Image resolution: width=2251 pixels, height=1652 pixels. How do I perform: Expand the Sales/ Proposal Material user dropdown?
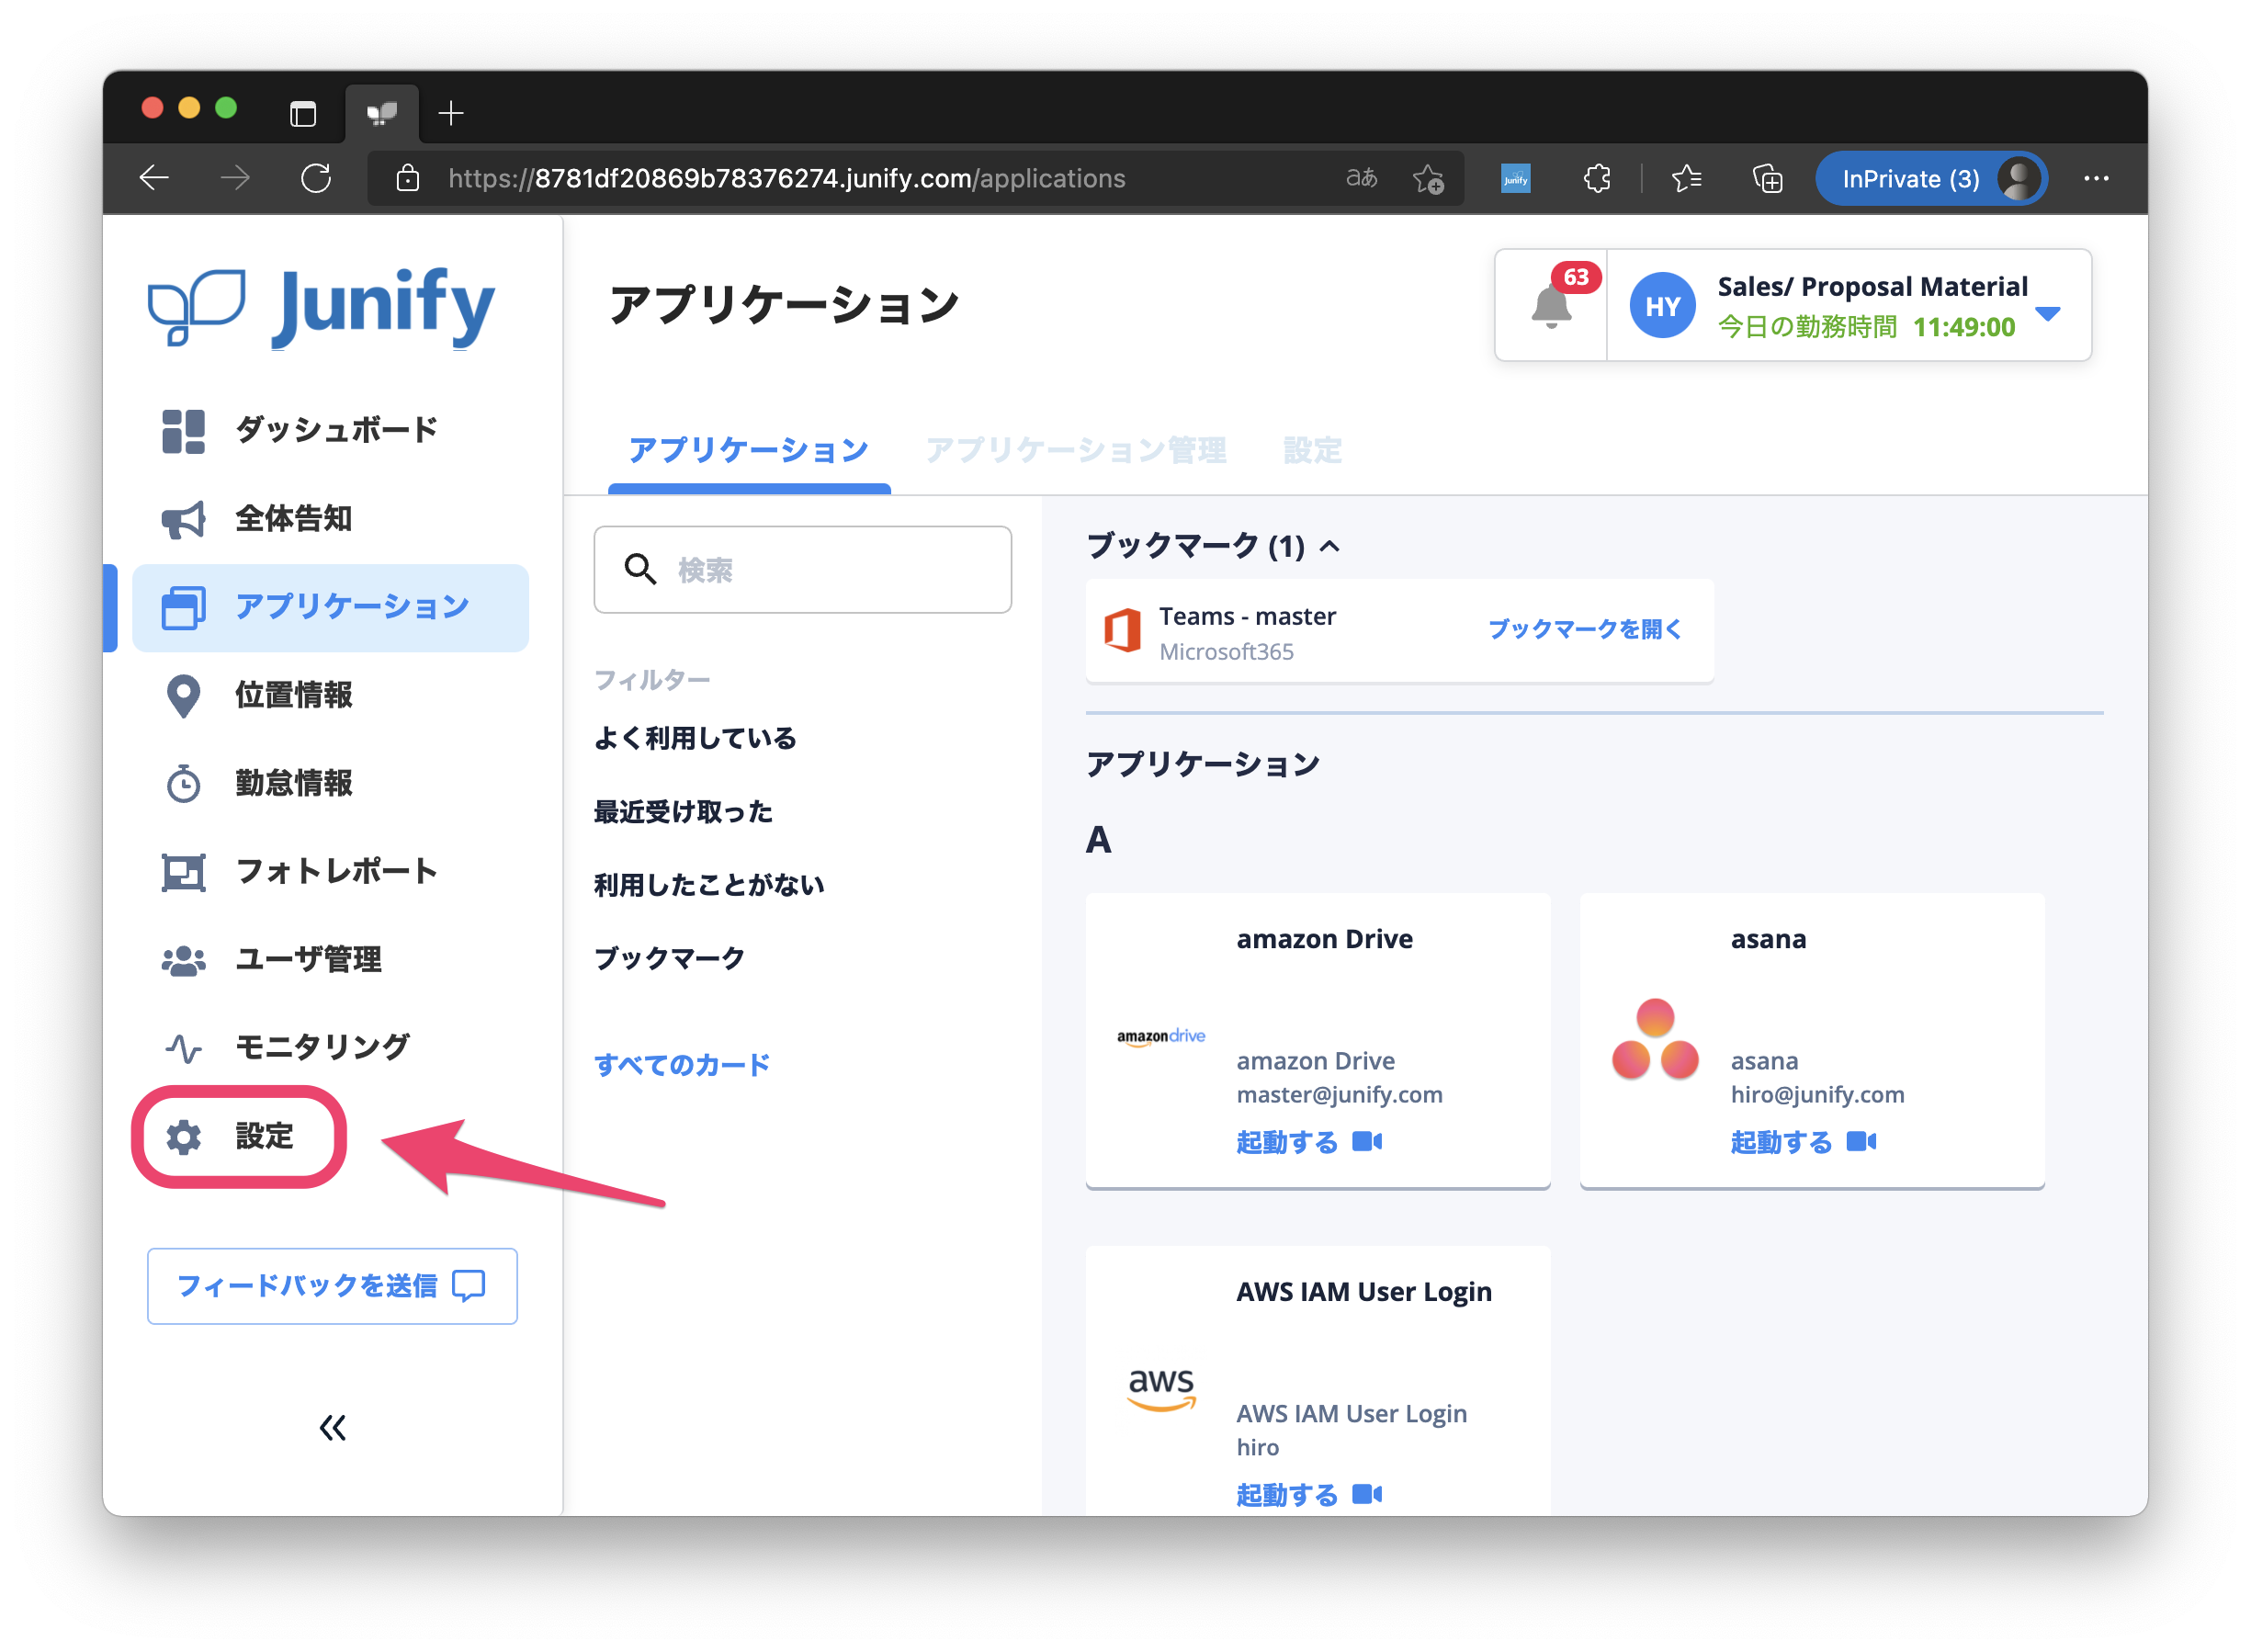click(2047, 314)
